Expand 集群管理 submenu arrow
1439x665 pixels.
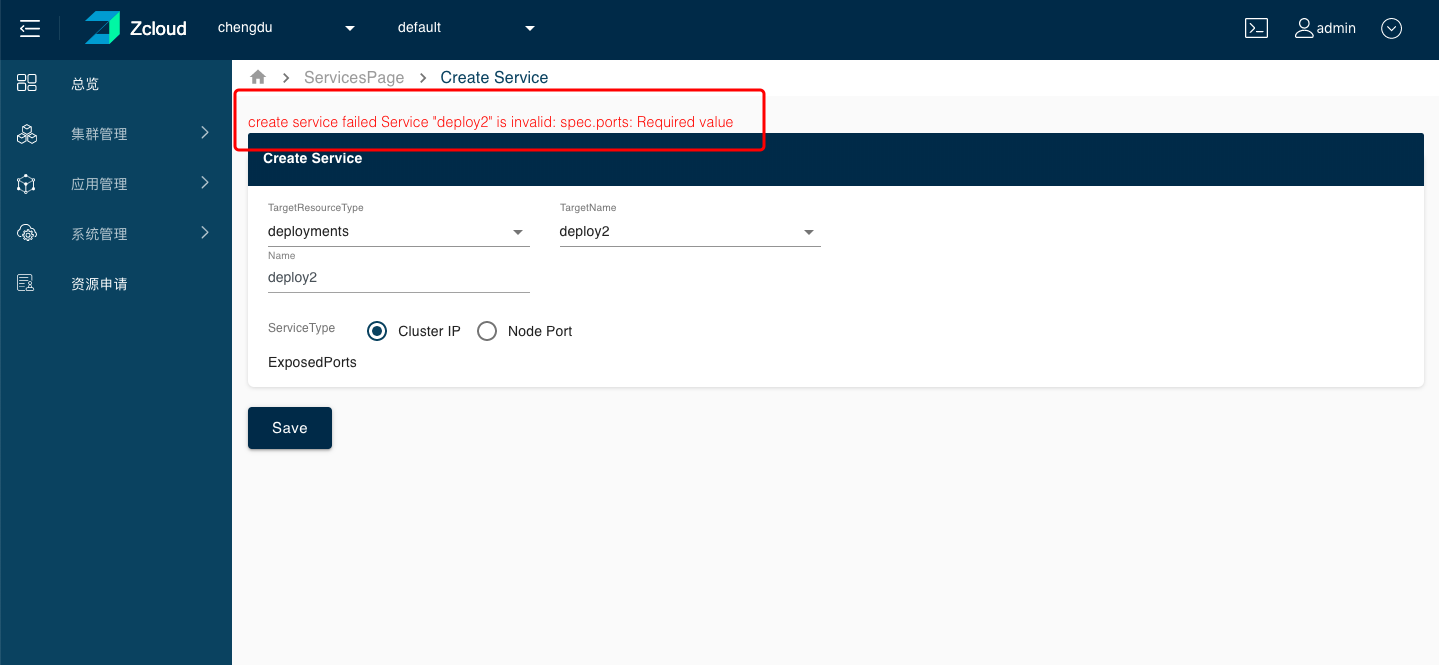(205, 132)
